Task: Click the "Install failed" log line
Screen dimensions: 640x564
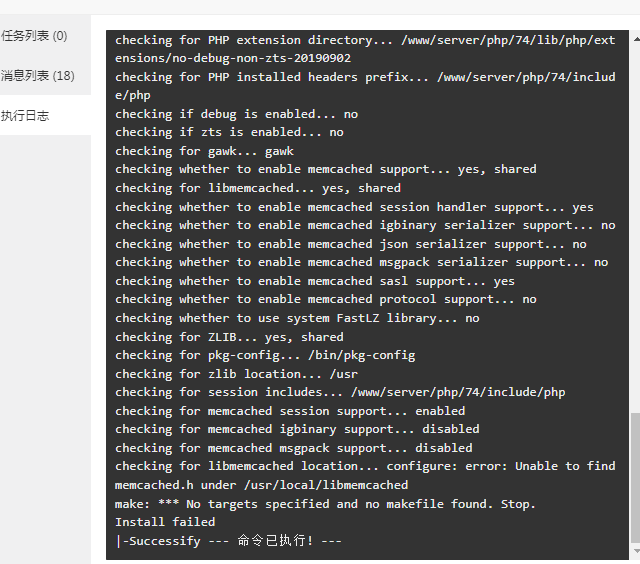Action: (165, 522)
